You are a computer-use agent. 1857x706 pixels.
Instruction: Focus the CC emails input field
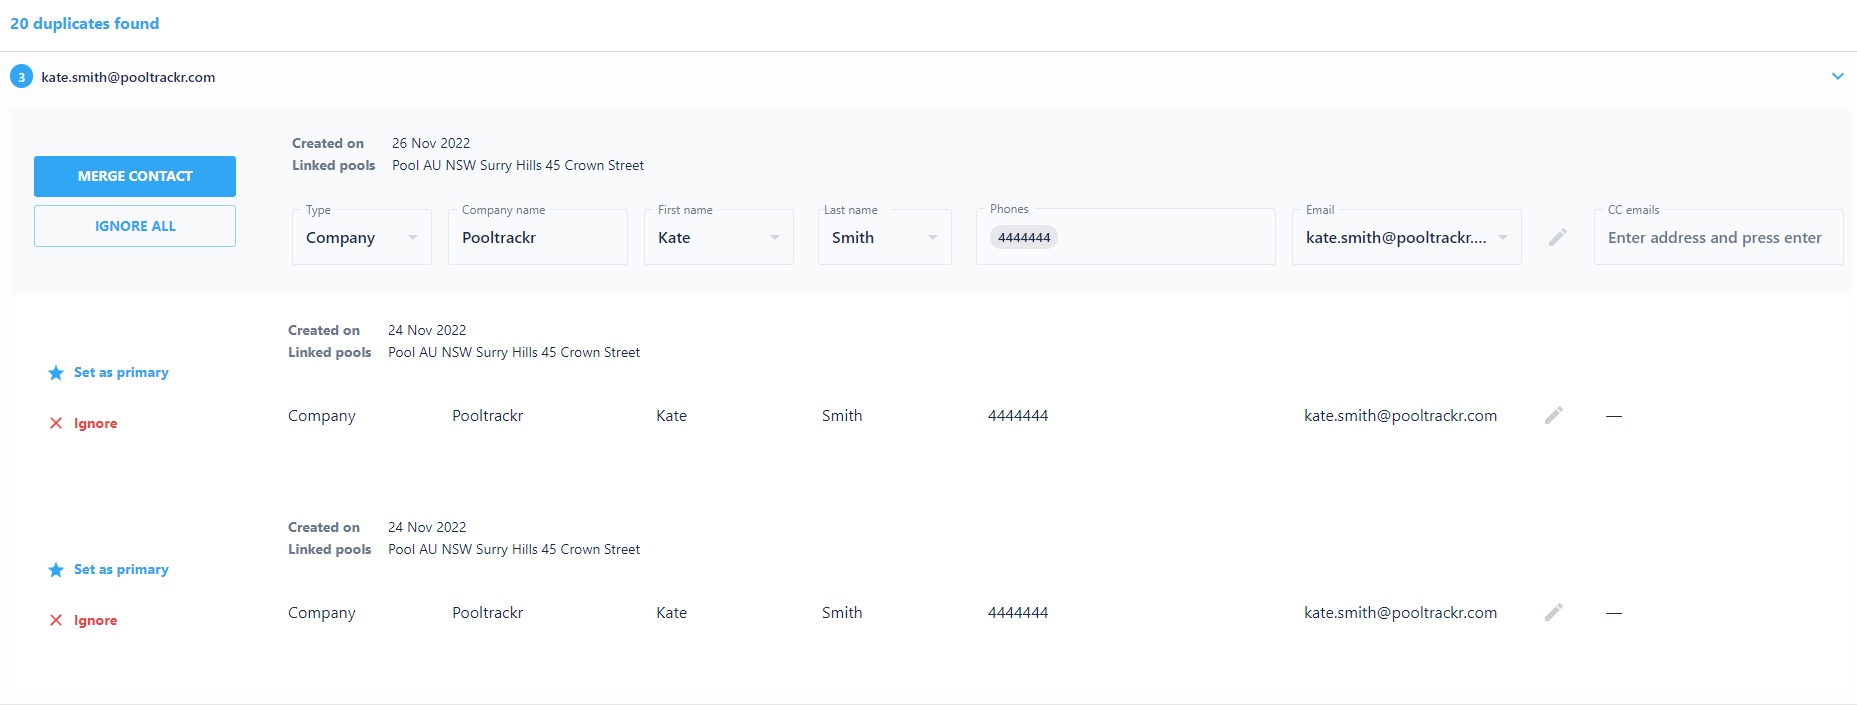coord(1718,237)
